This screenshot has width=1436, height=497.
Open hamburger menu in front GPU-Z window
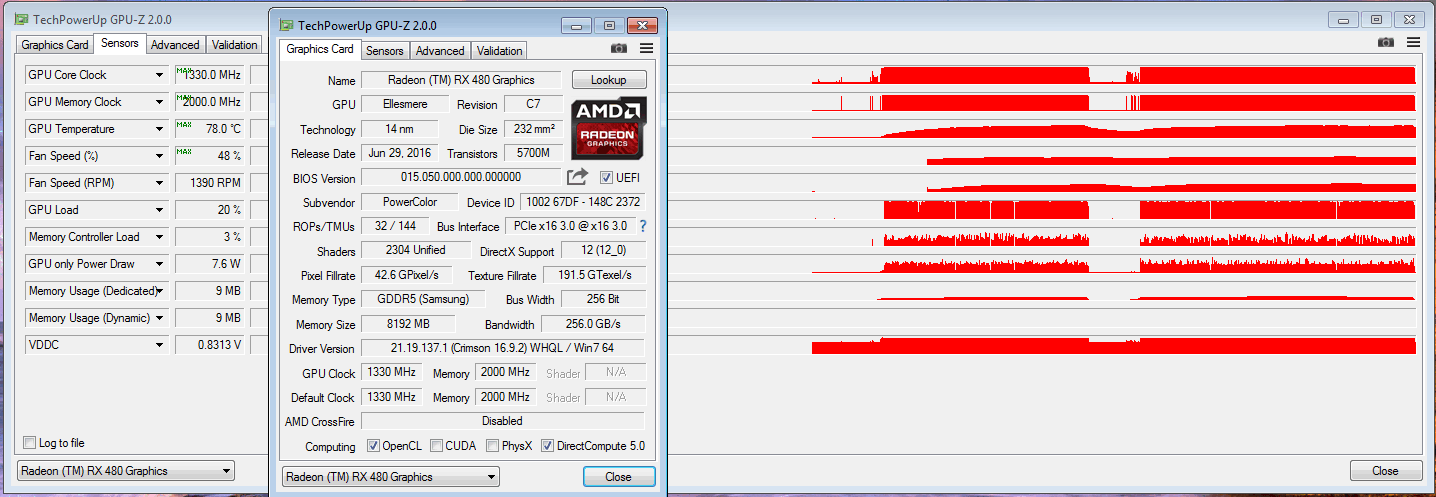(647, 48)
